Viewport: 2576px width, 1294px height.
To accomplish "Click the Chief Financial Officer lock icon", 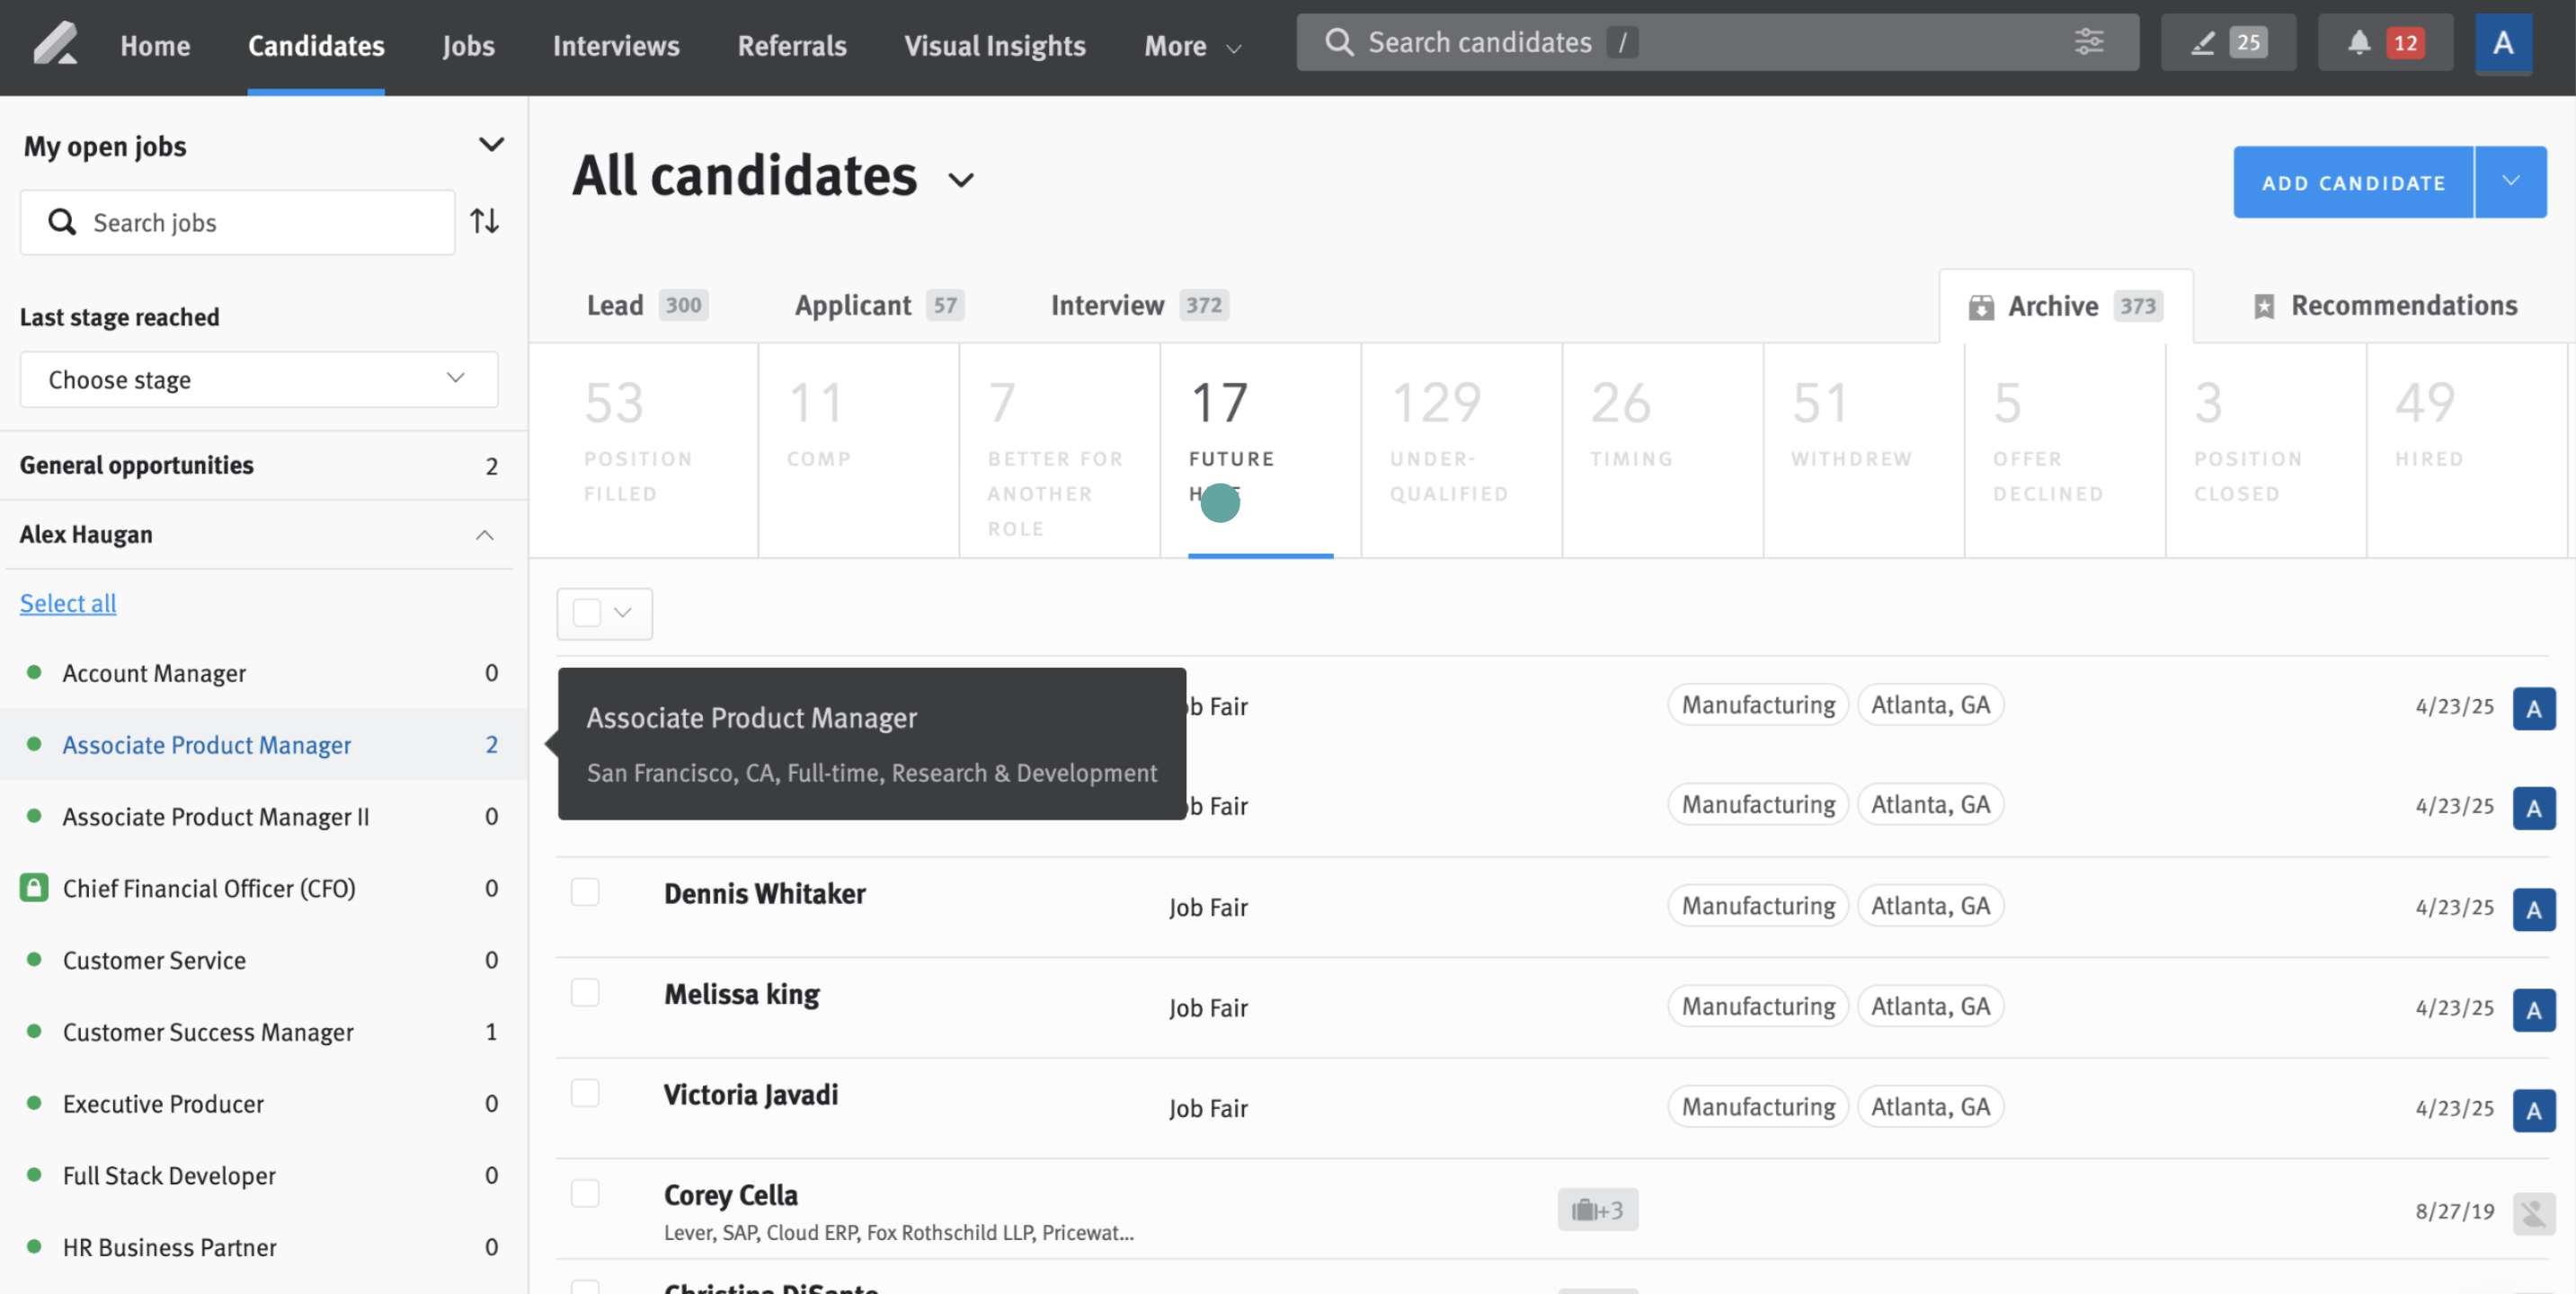I will pos(34,887).
